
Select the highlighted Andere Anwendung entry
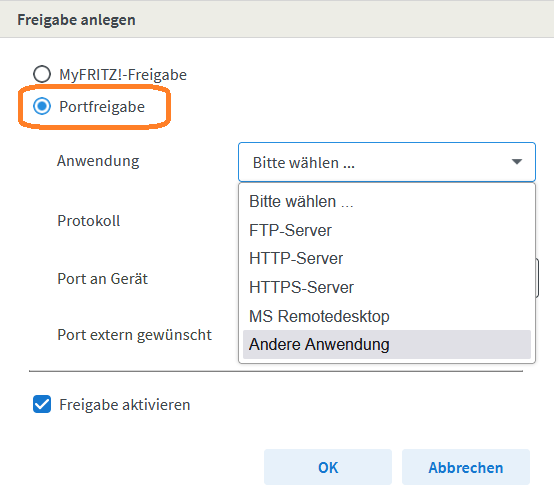coord(387,344)
